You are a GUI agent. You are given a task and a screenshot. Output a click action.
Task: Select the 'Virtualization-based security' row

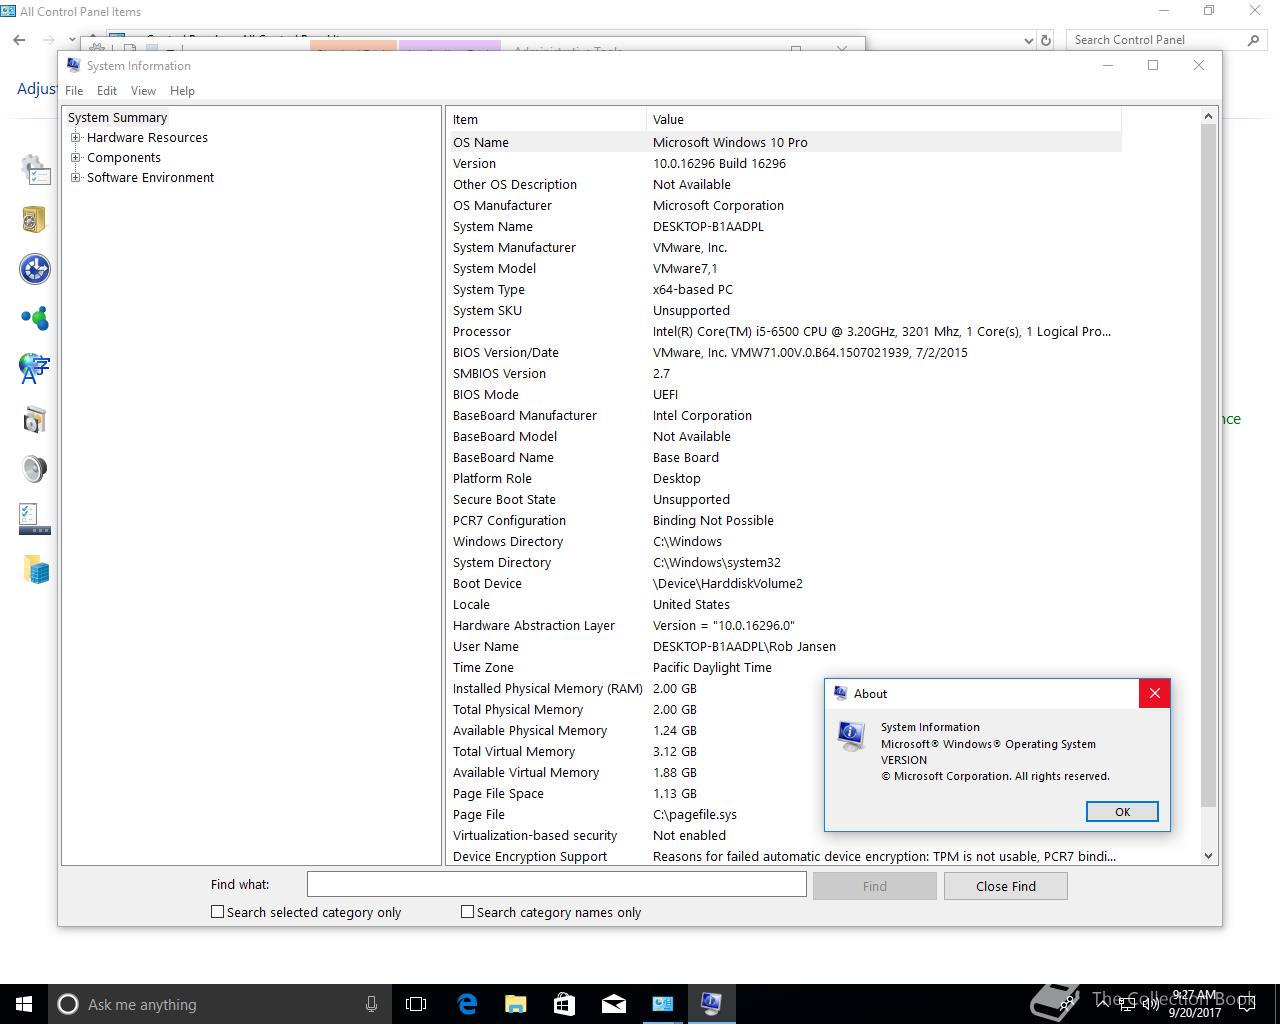[785, 835]
